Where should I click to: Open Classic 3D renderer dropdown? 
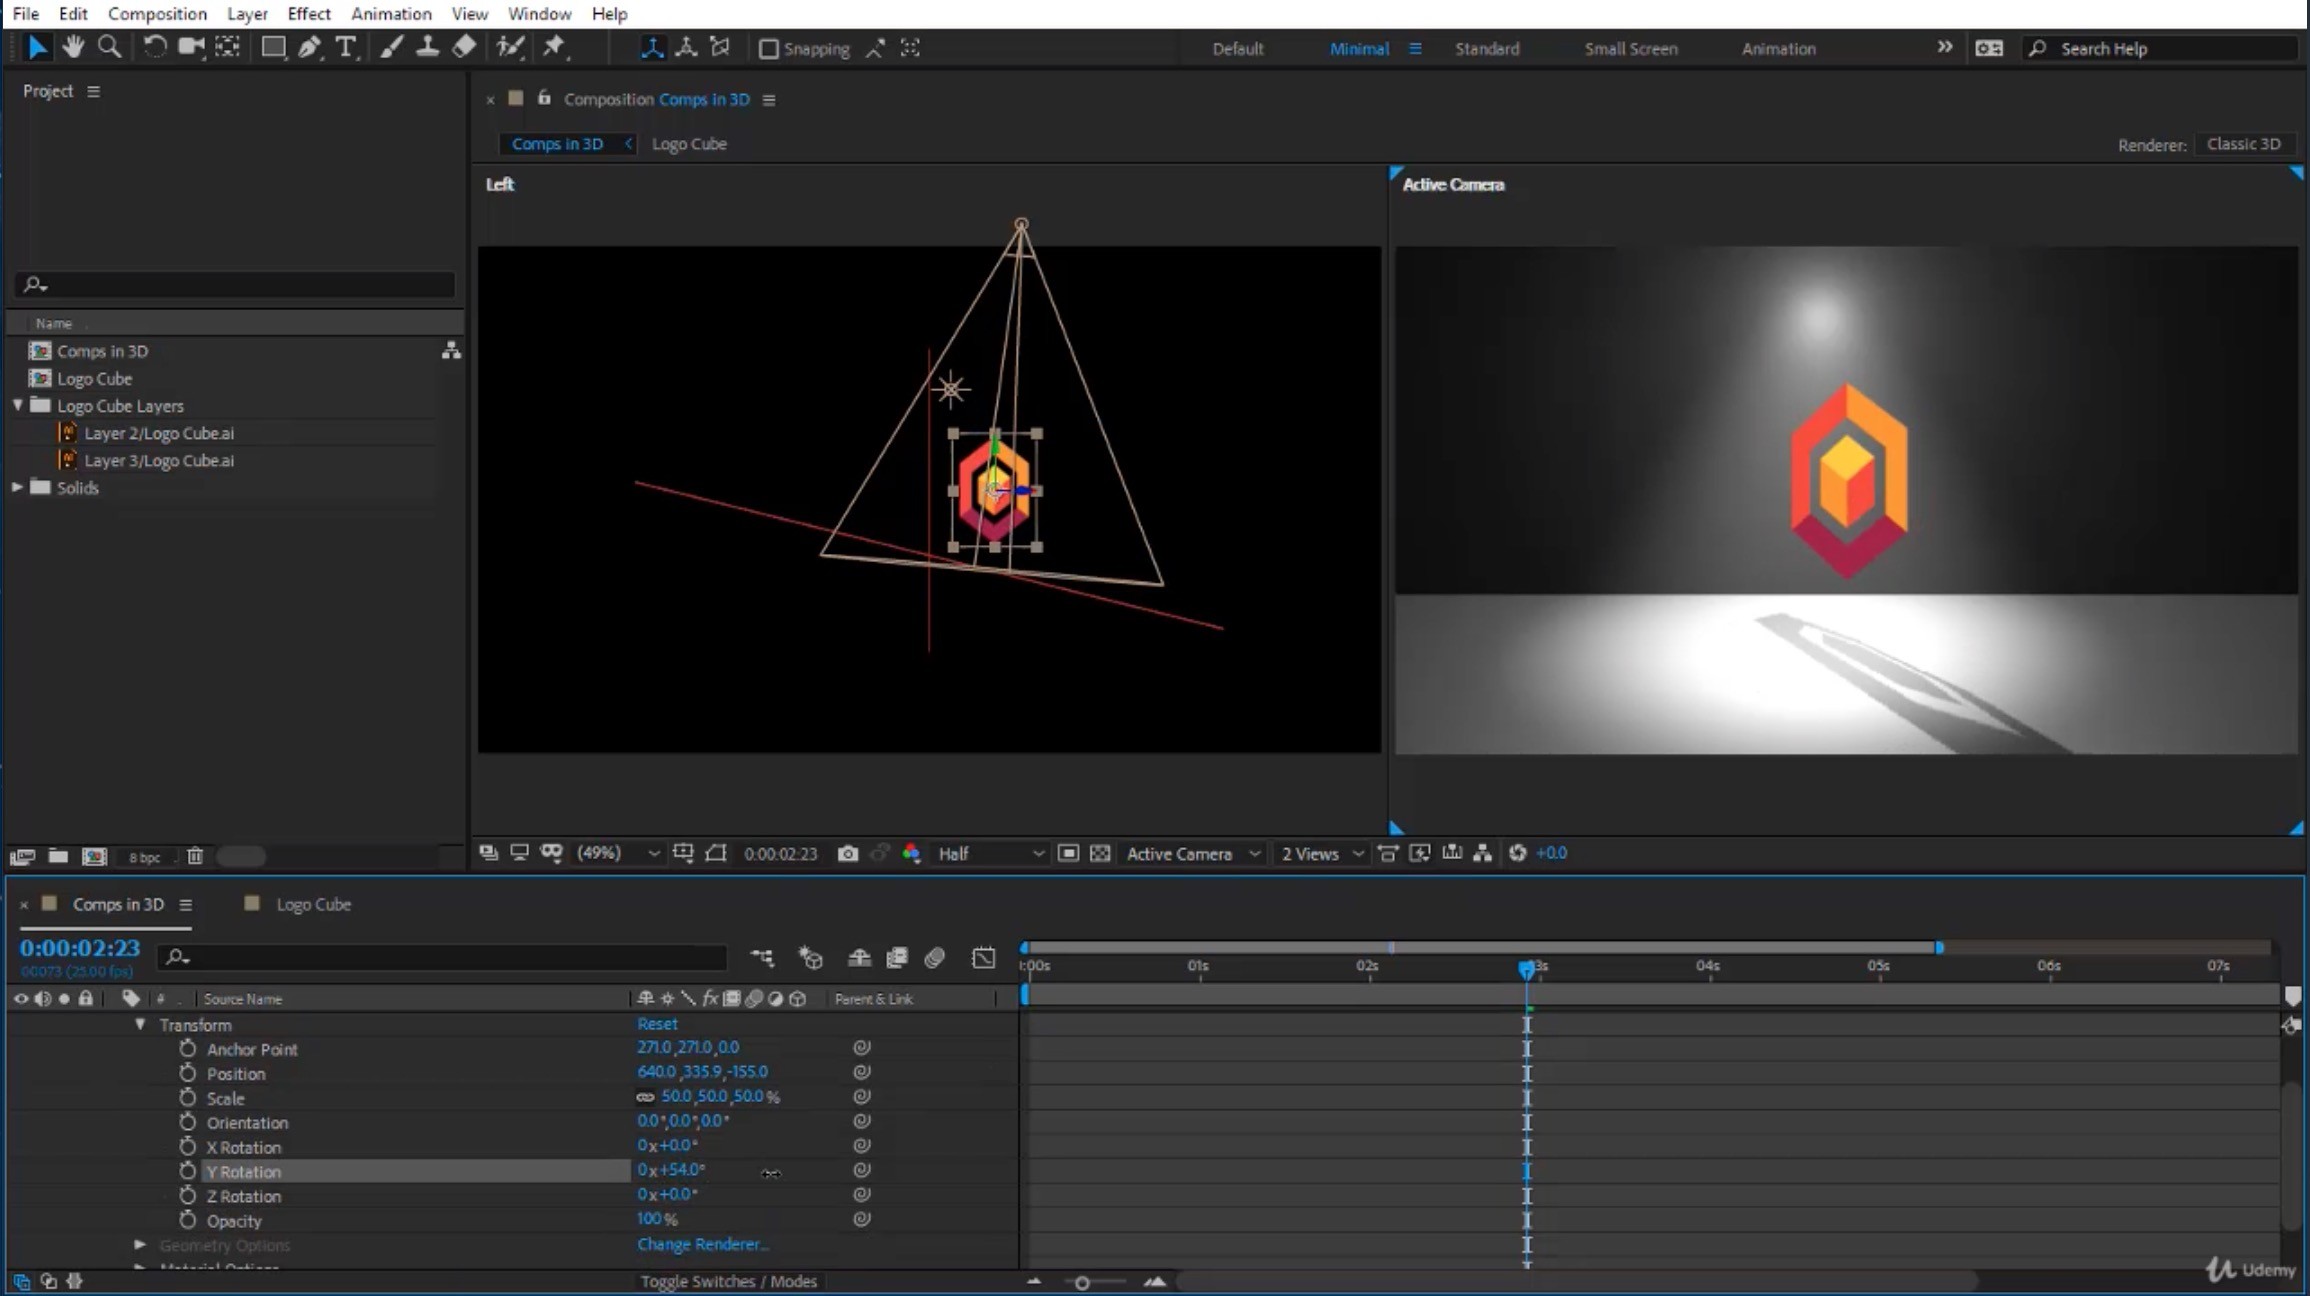click(2244, 144)
